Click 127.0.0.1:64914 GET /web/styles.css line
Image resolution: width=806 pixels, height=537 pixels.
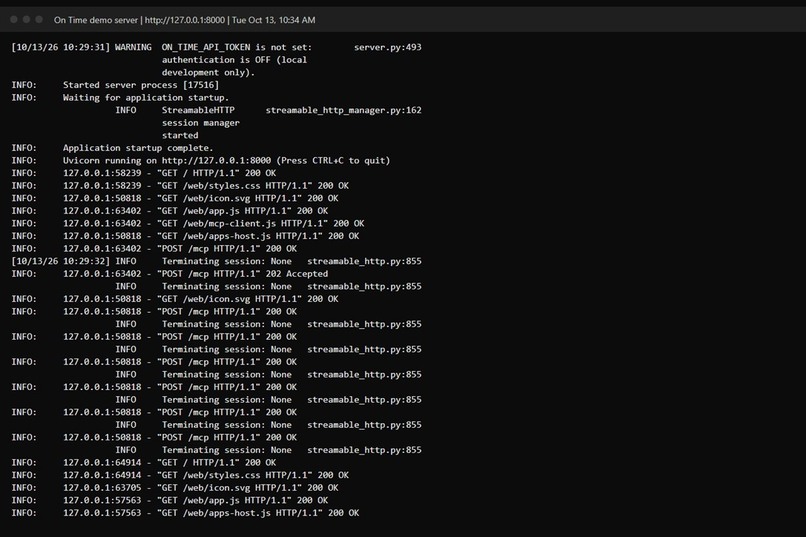click(x=180, y=475)
